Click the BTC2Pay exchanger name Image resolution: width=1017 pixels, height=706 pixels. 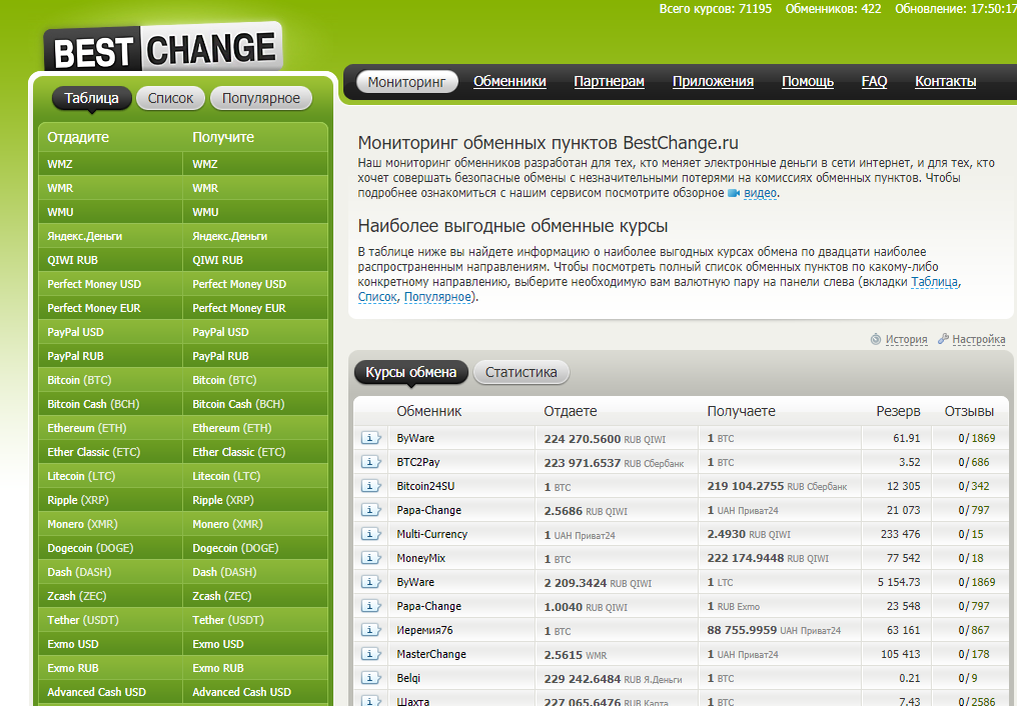(418, 462)
